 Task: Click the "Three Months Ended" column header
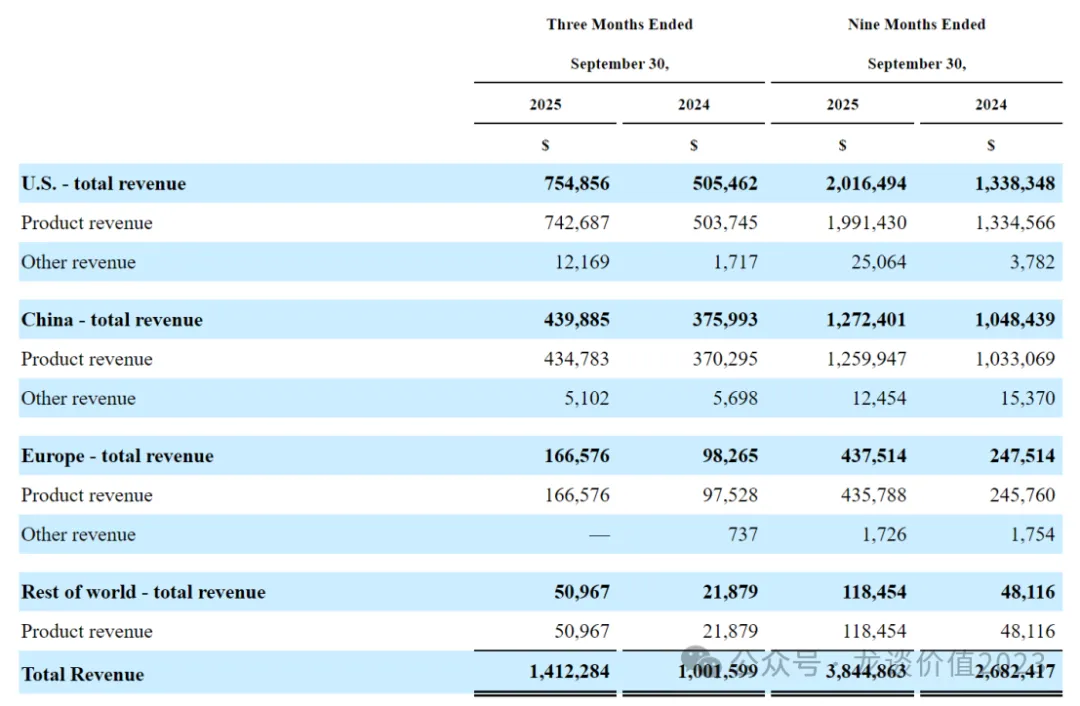[619, 24]
